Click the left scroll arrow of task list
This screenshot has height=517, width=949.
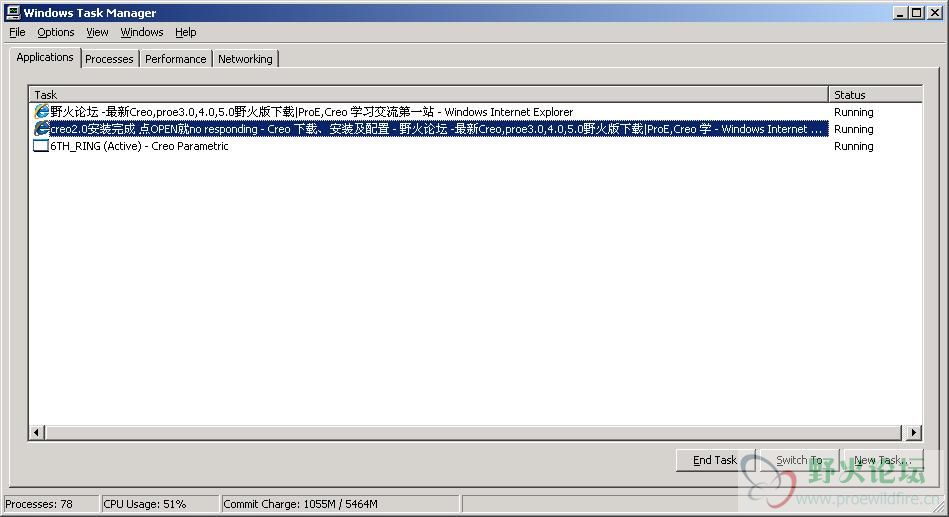coord(36,432)
